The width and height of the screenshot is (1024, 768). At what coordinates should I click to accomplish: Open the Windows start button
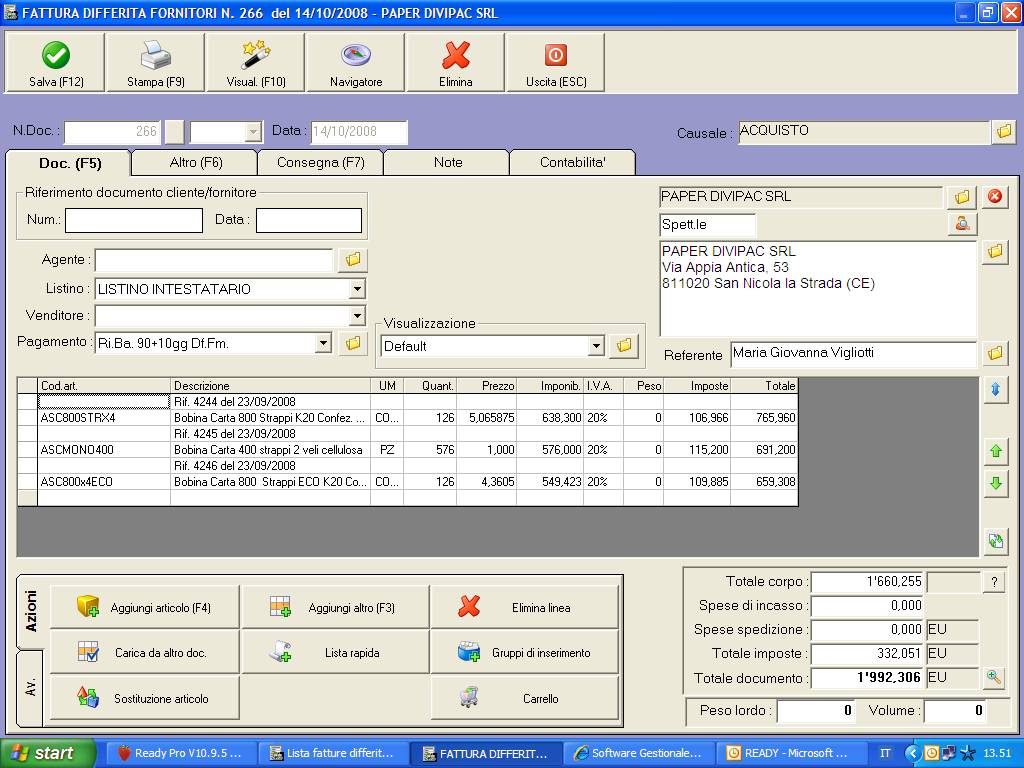(48, 753)
